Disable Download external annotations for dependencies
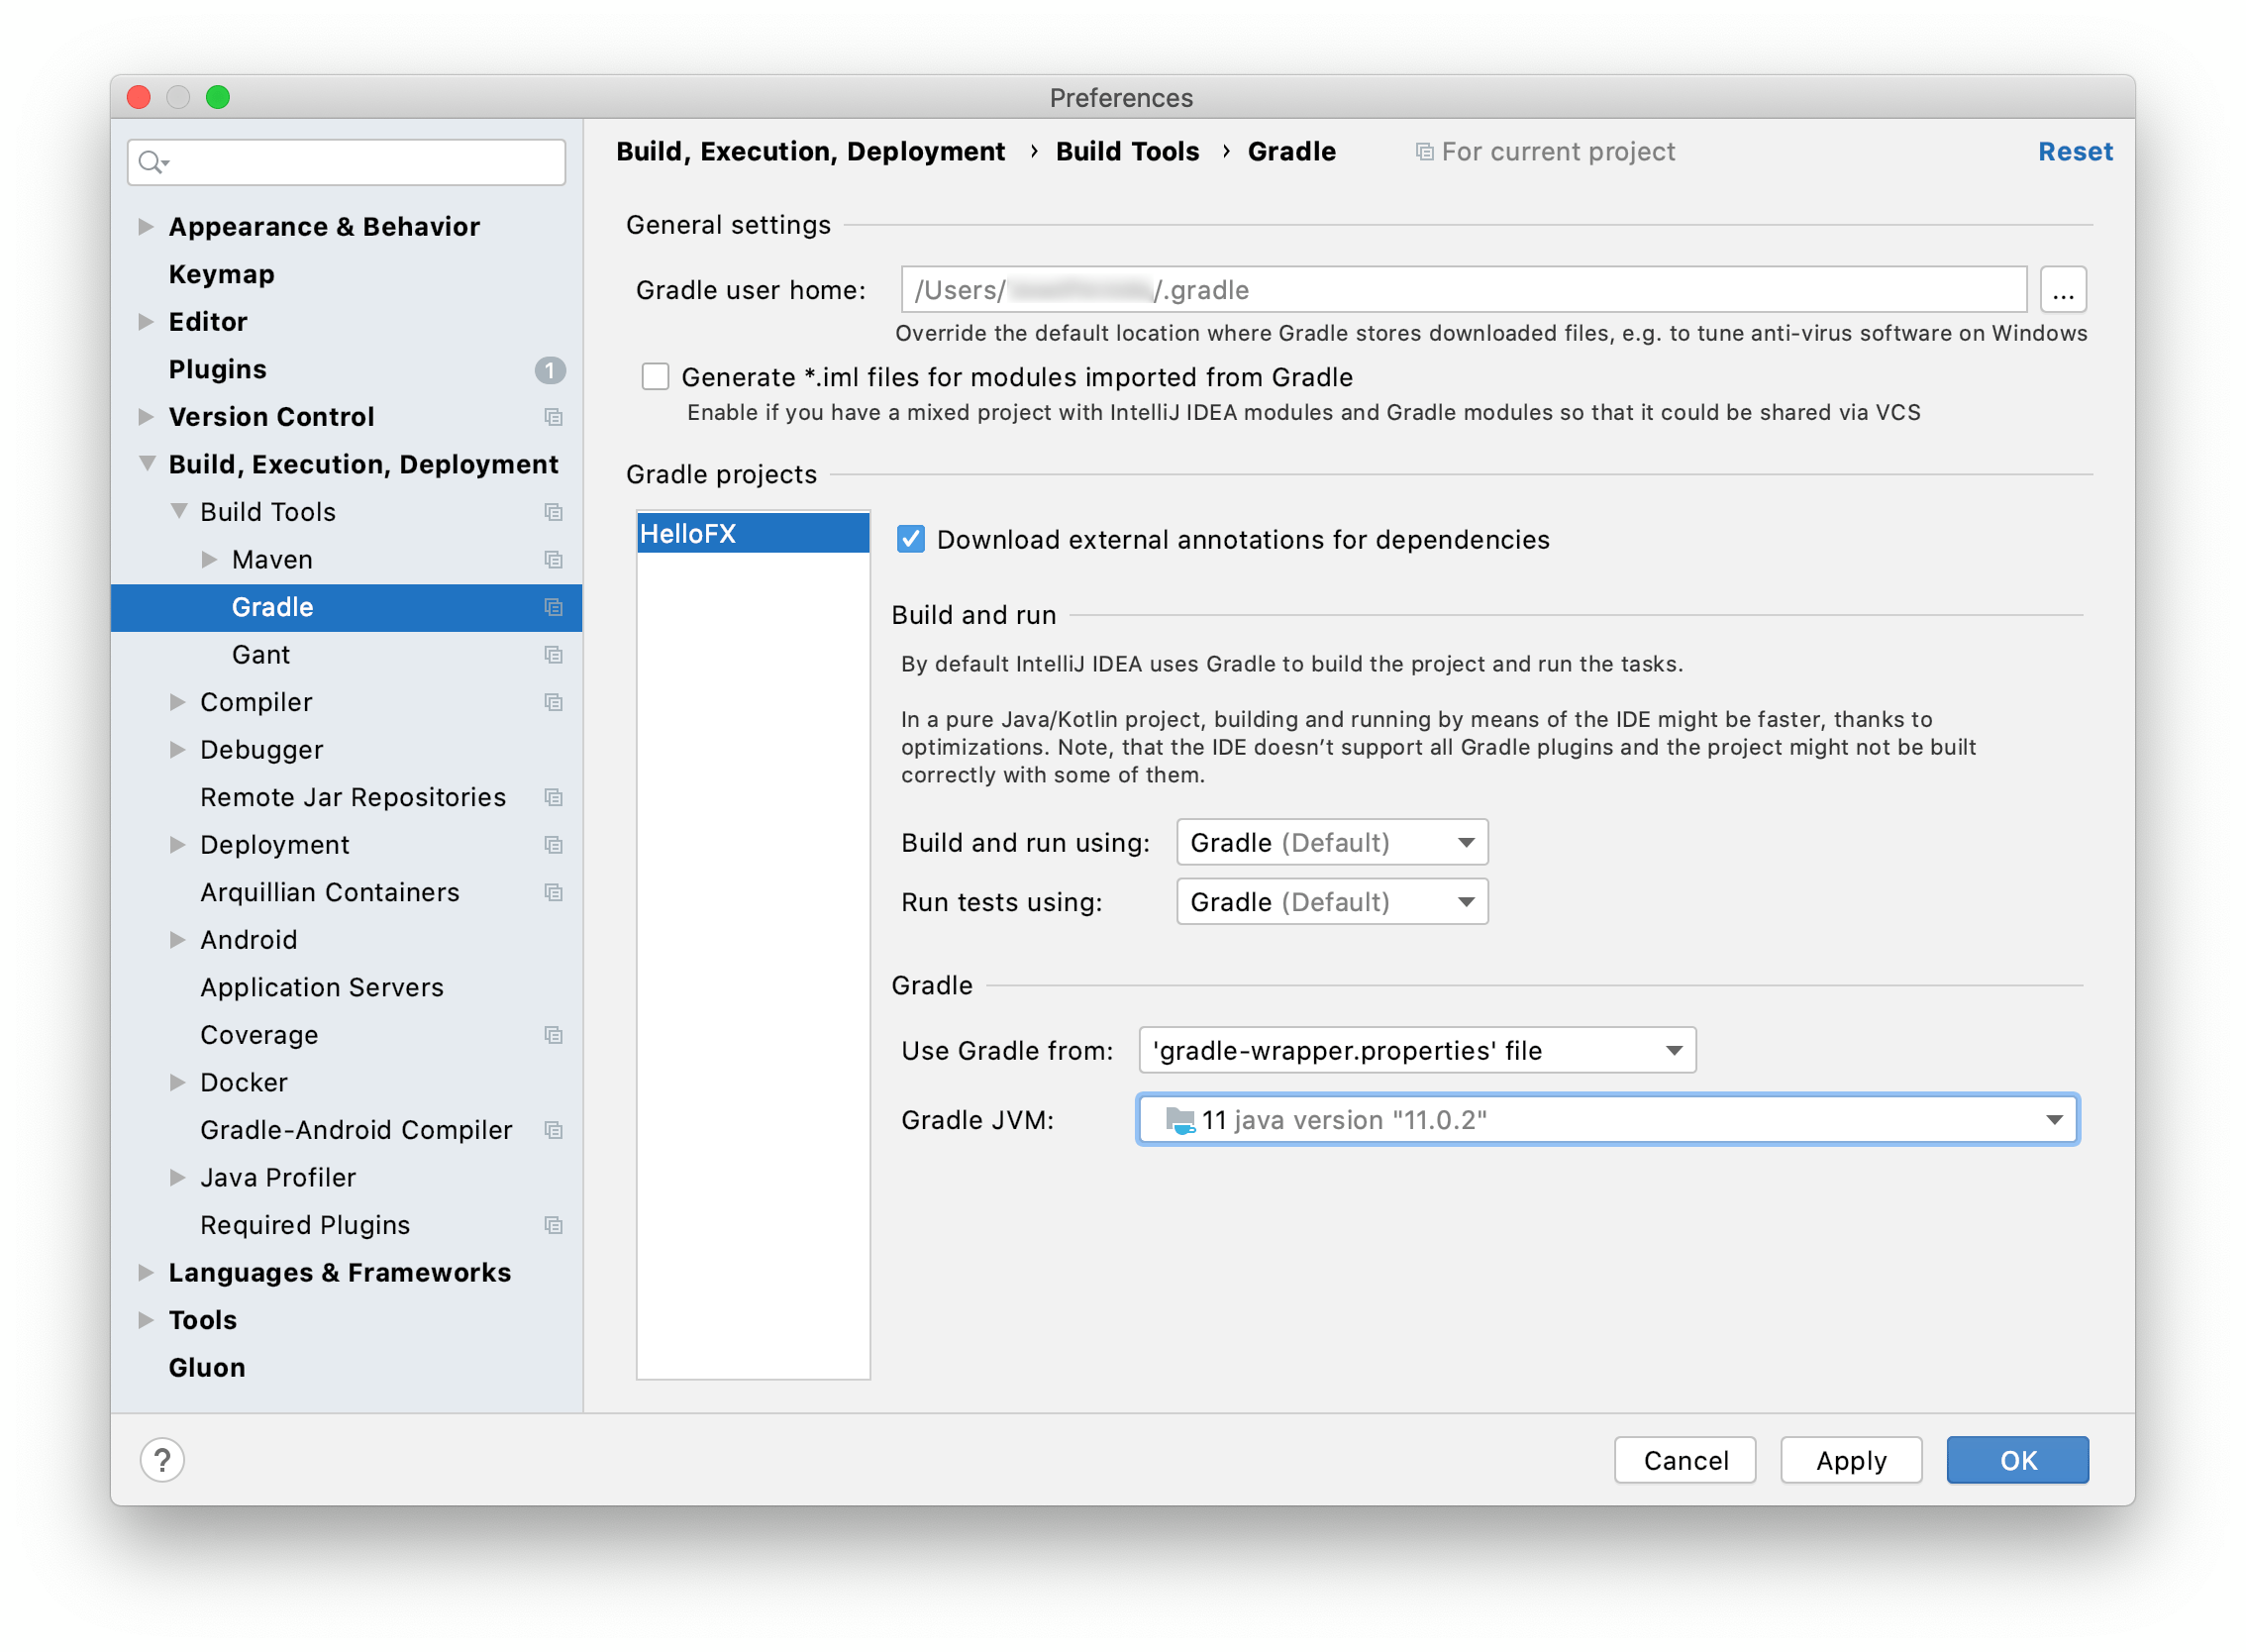Screen dimensions: 2246x1652 point(910,539)
